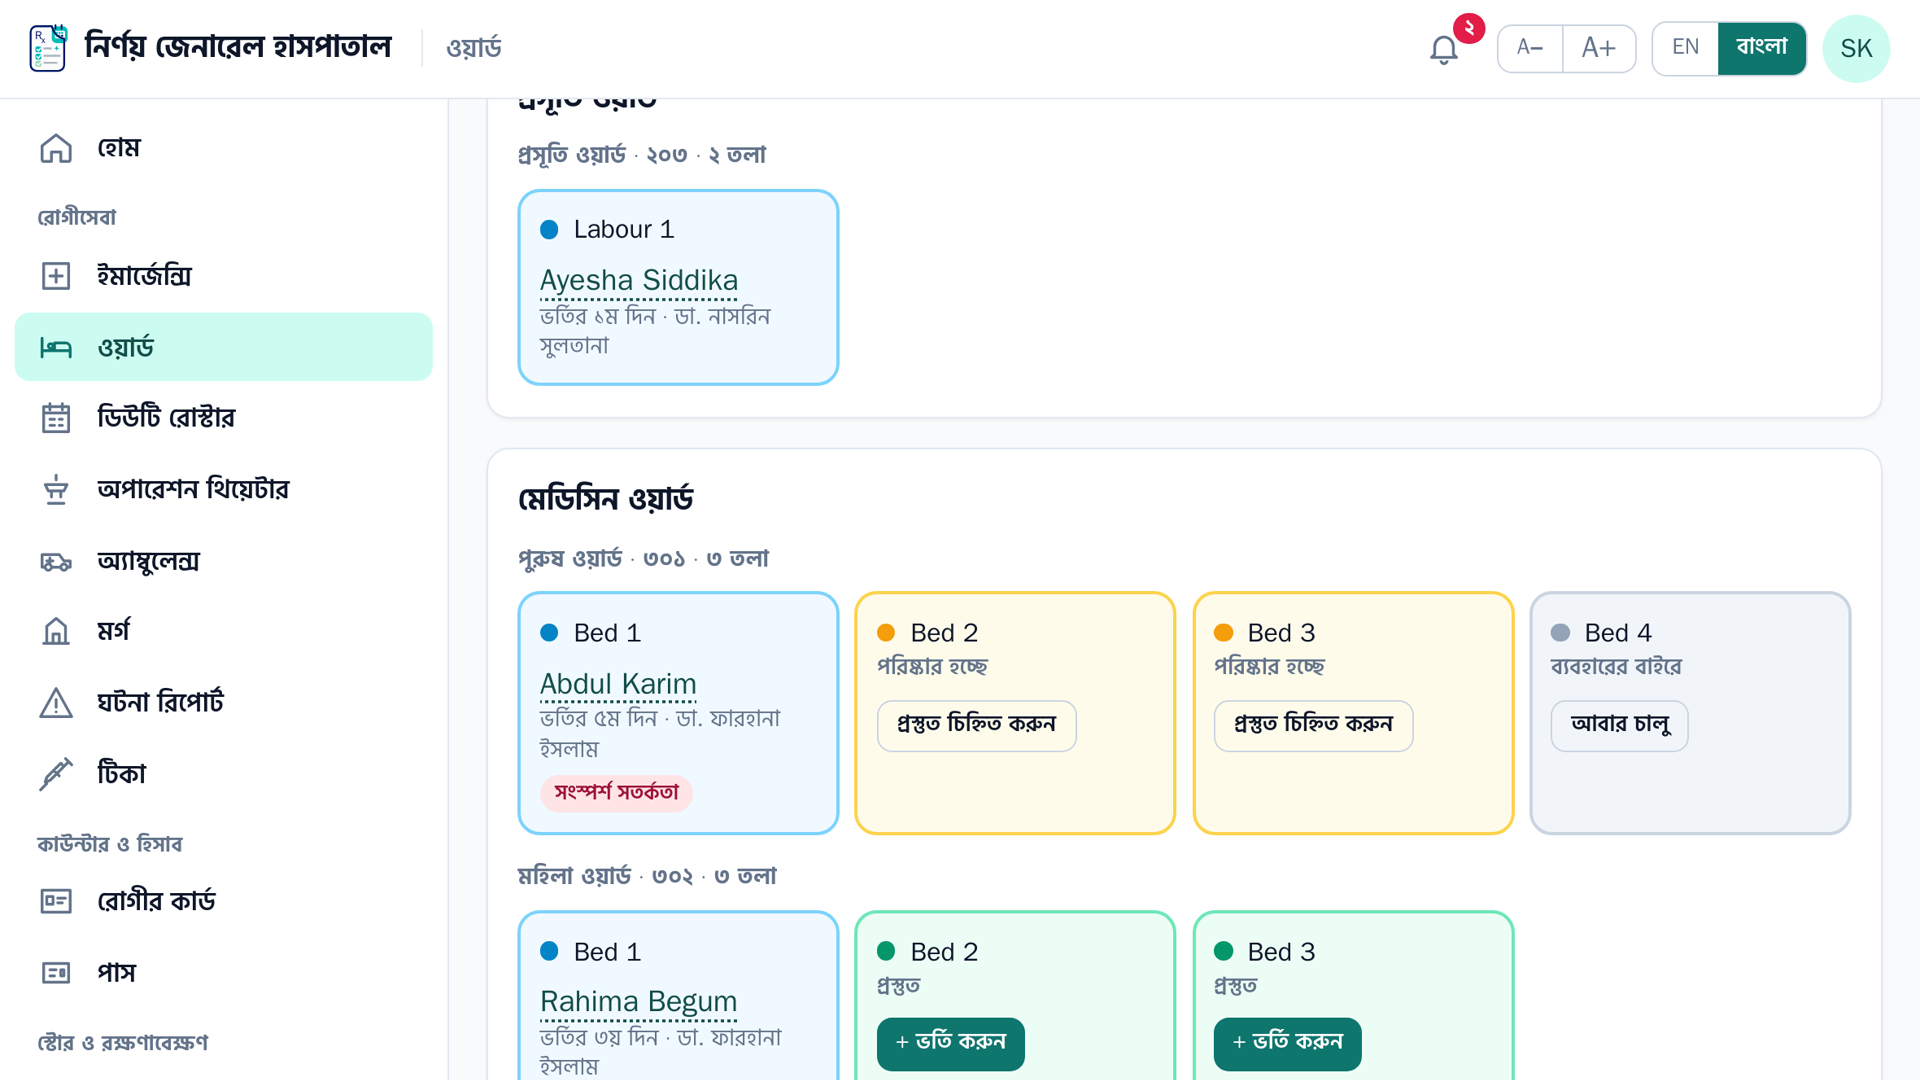Click the emergency plus icon

pyautogui.click(x=56, y=276)
